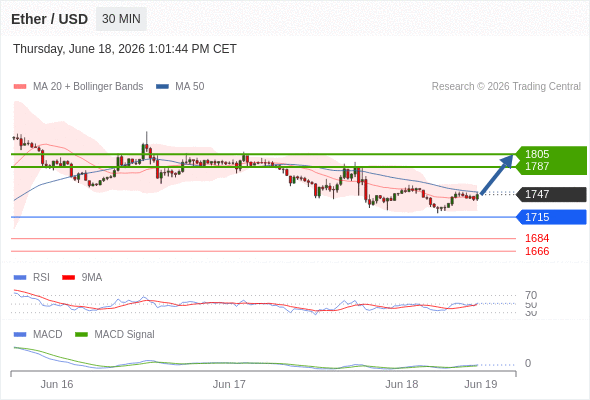Image resolution: width=590 pixels, height=400 pixels.
Task: Select the 1787 green resistance label
Action: click(537, 166)
